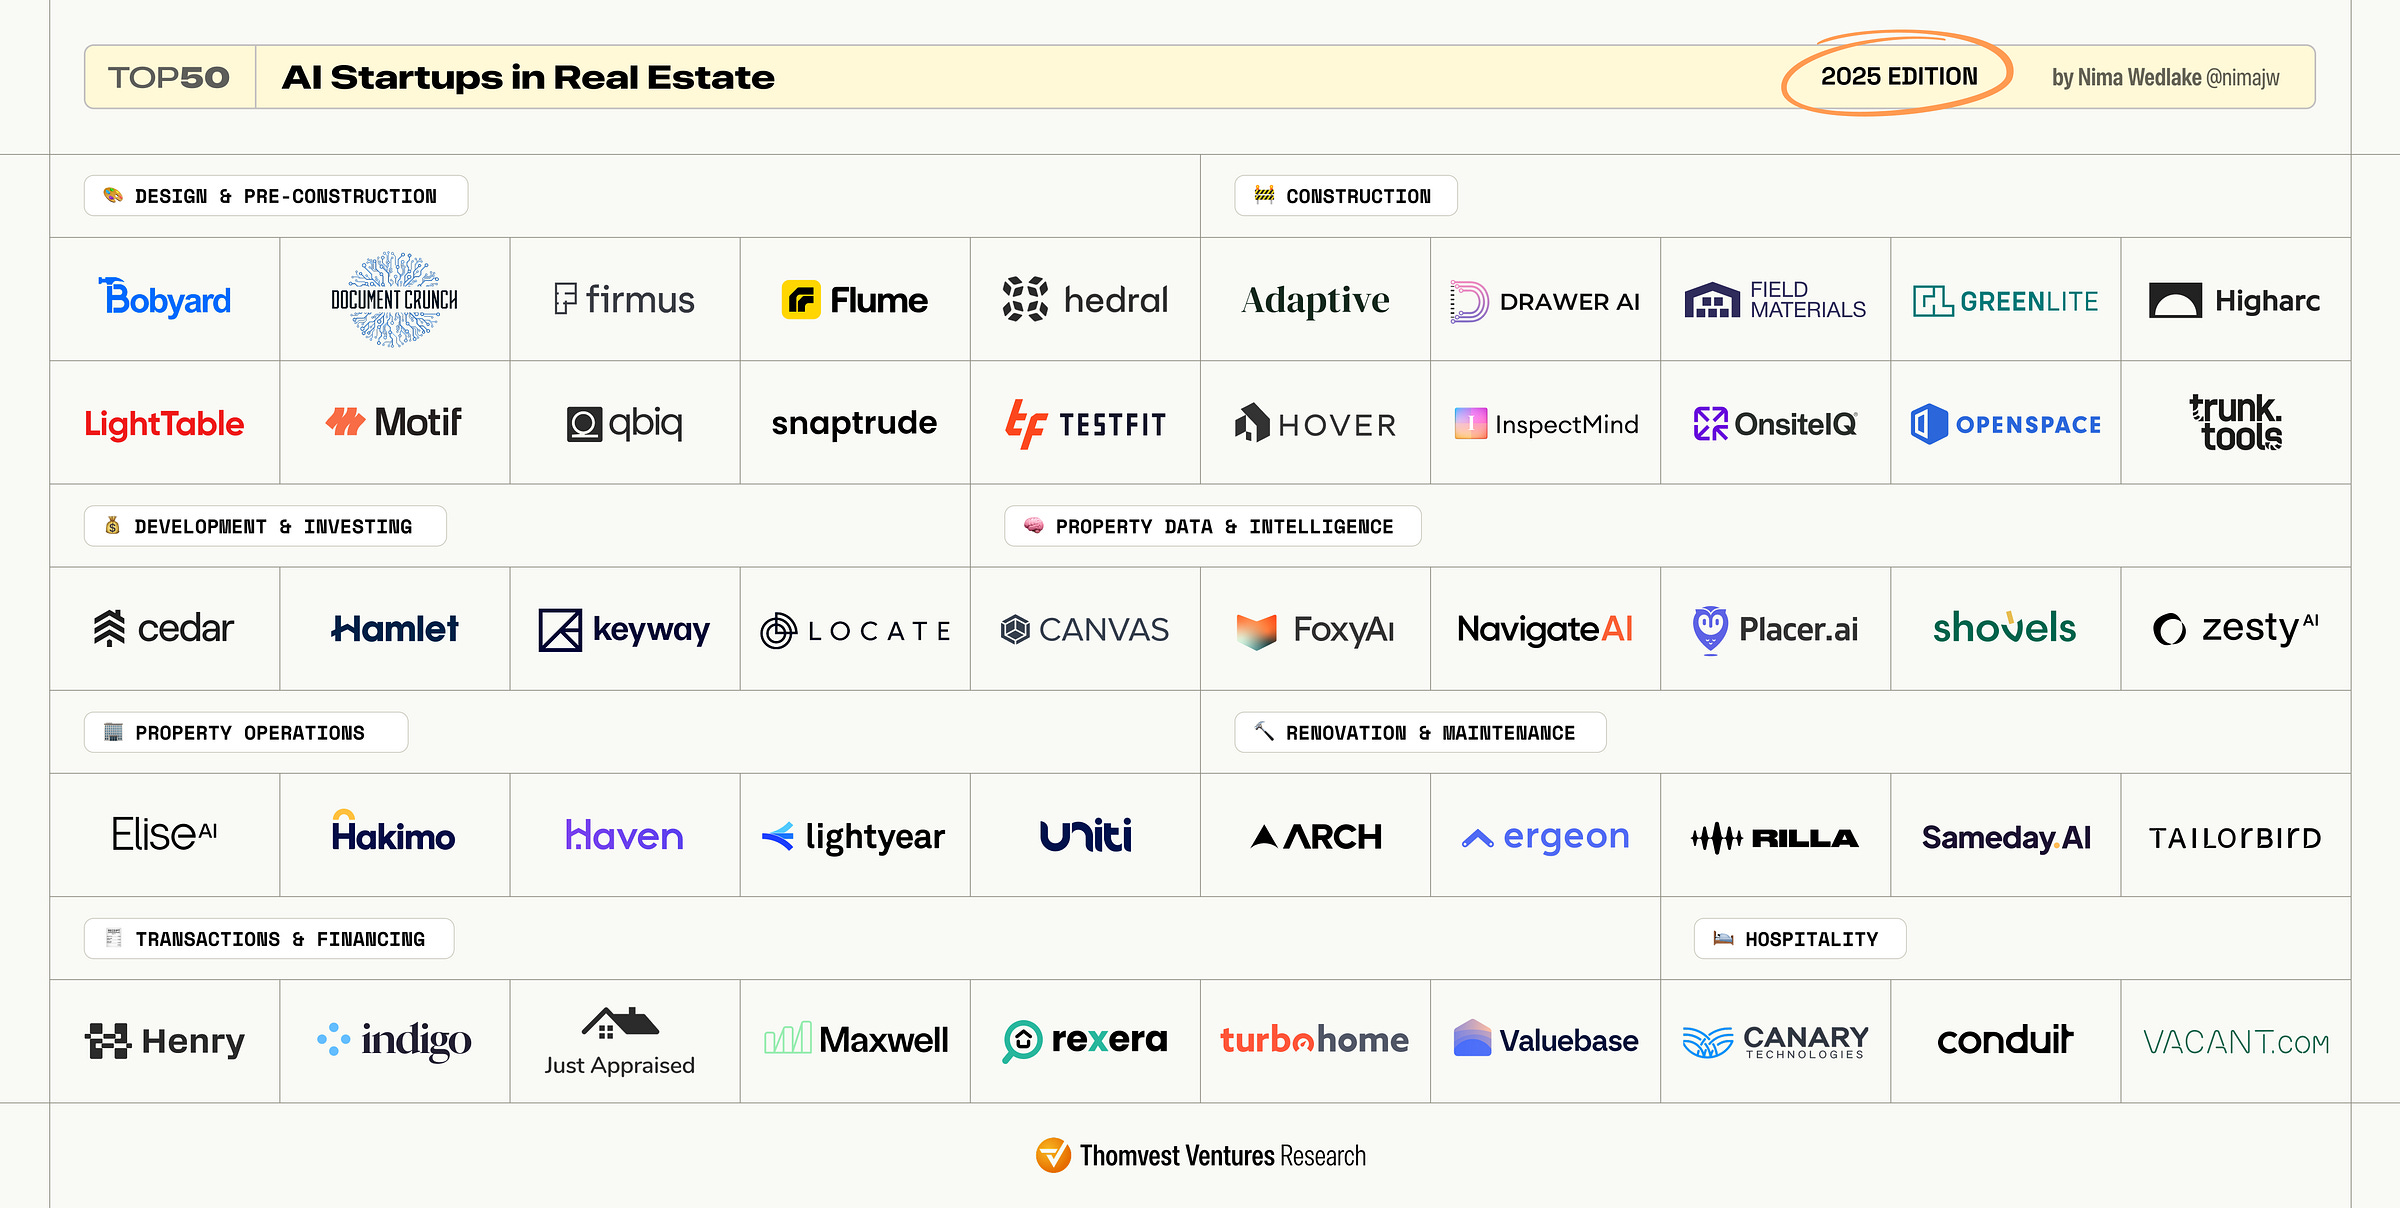Viewport: 2400px width, 1208px height.
Task: Click the EliseAI wordmark
Action: coord(164,834)
